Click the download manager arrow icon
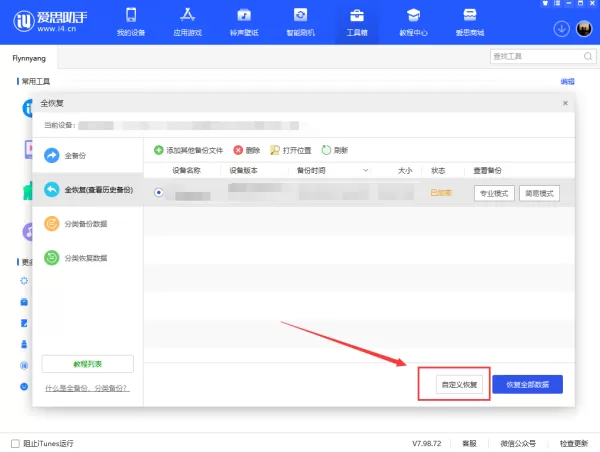600x452 pixels. click(x=561, y=29)
